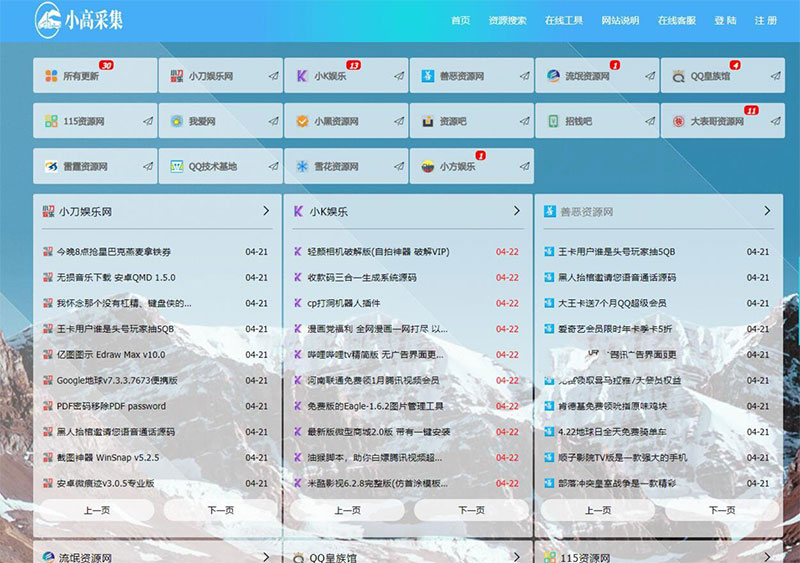Click the paper plane icon on 大表哥资源网 tile
This screenshot has height=563, width=800.
click(x=774, y=121)
